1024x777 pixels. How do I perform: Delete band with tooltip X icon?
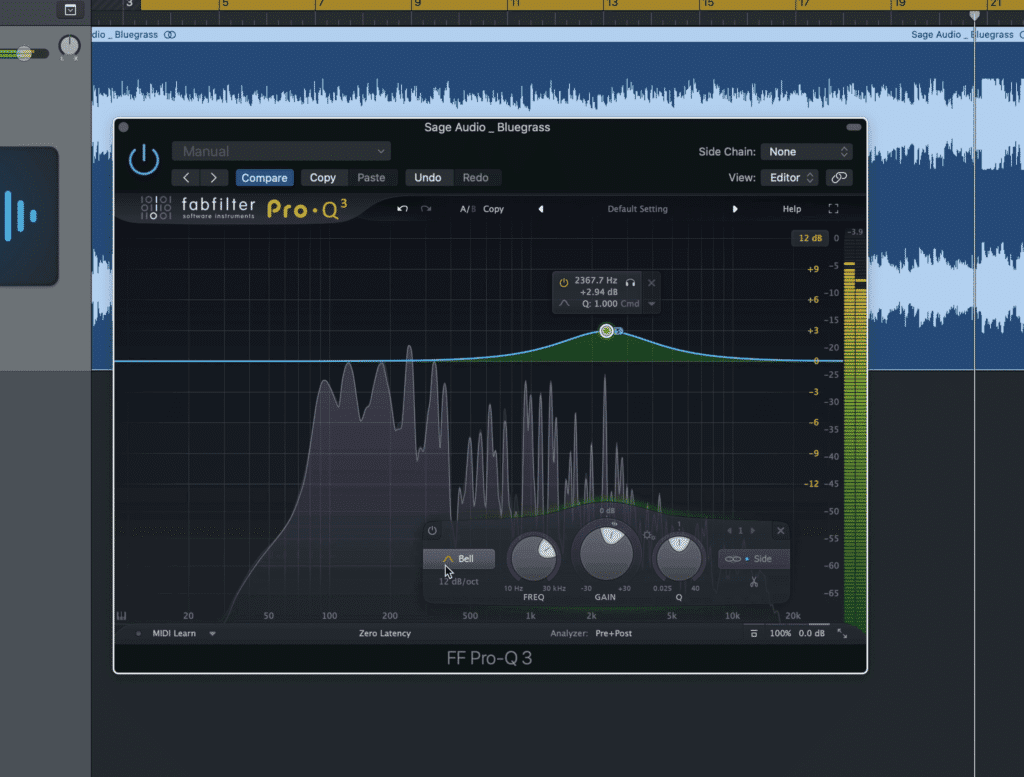tap(651, 283)
